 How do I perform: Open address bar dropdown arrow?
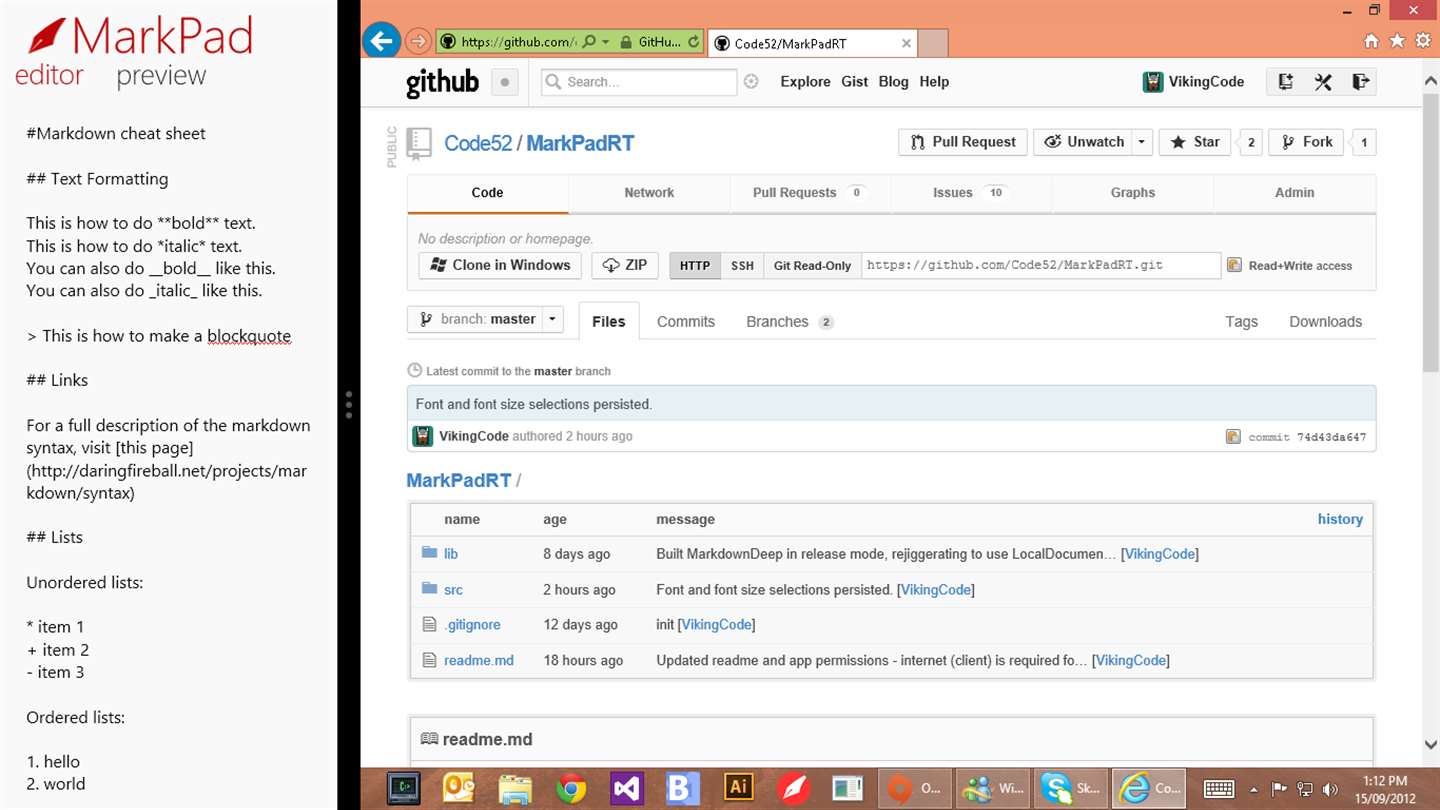point(605,42)
